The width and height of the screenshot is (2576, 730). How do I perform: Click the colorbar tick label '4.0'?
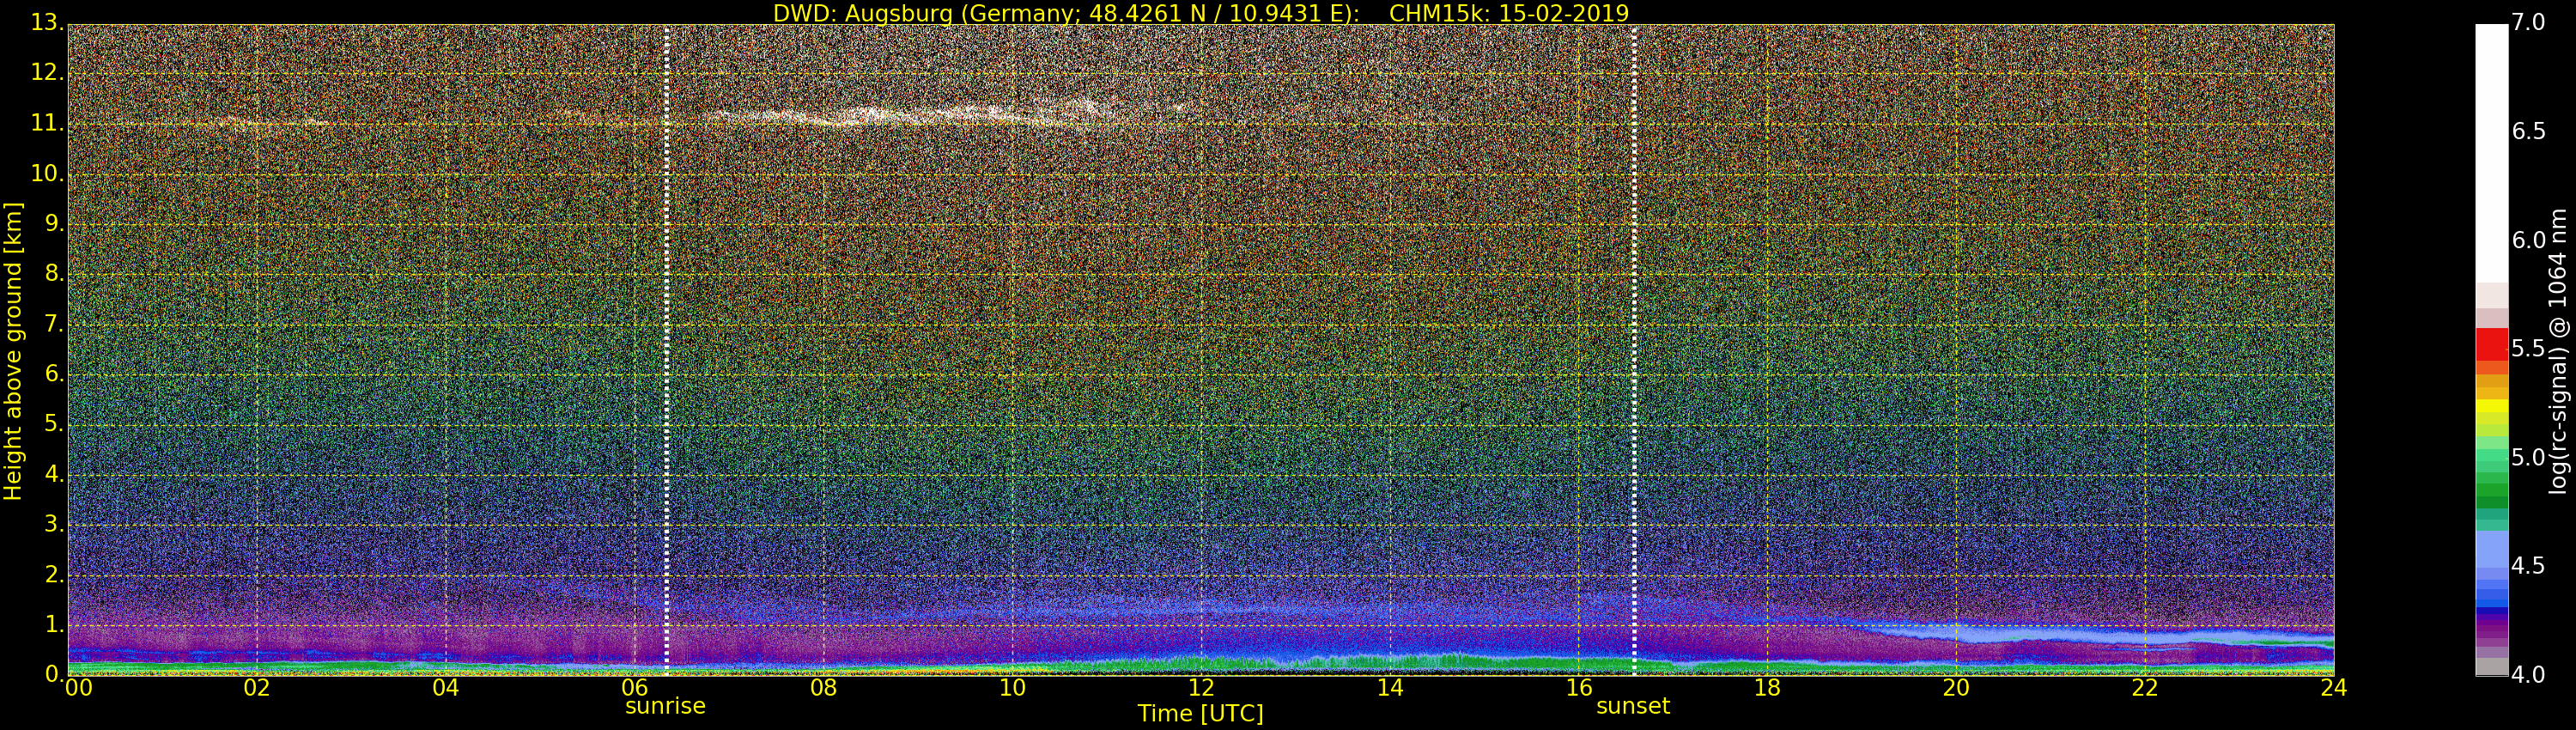pos(2529,675)
